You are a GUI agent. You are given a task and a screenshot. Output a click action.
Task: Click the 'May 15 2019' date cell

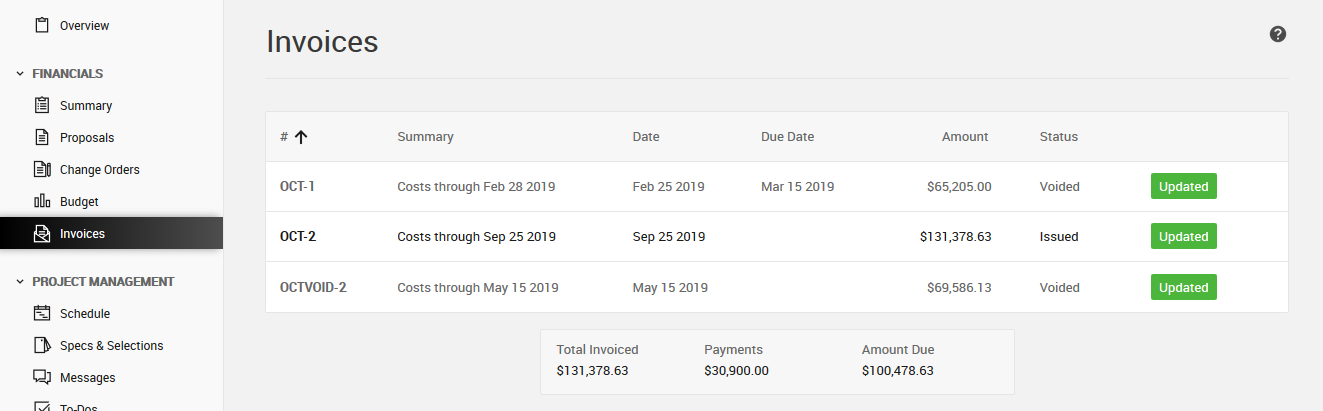click(671, 287)
